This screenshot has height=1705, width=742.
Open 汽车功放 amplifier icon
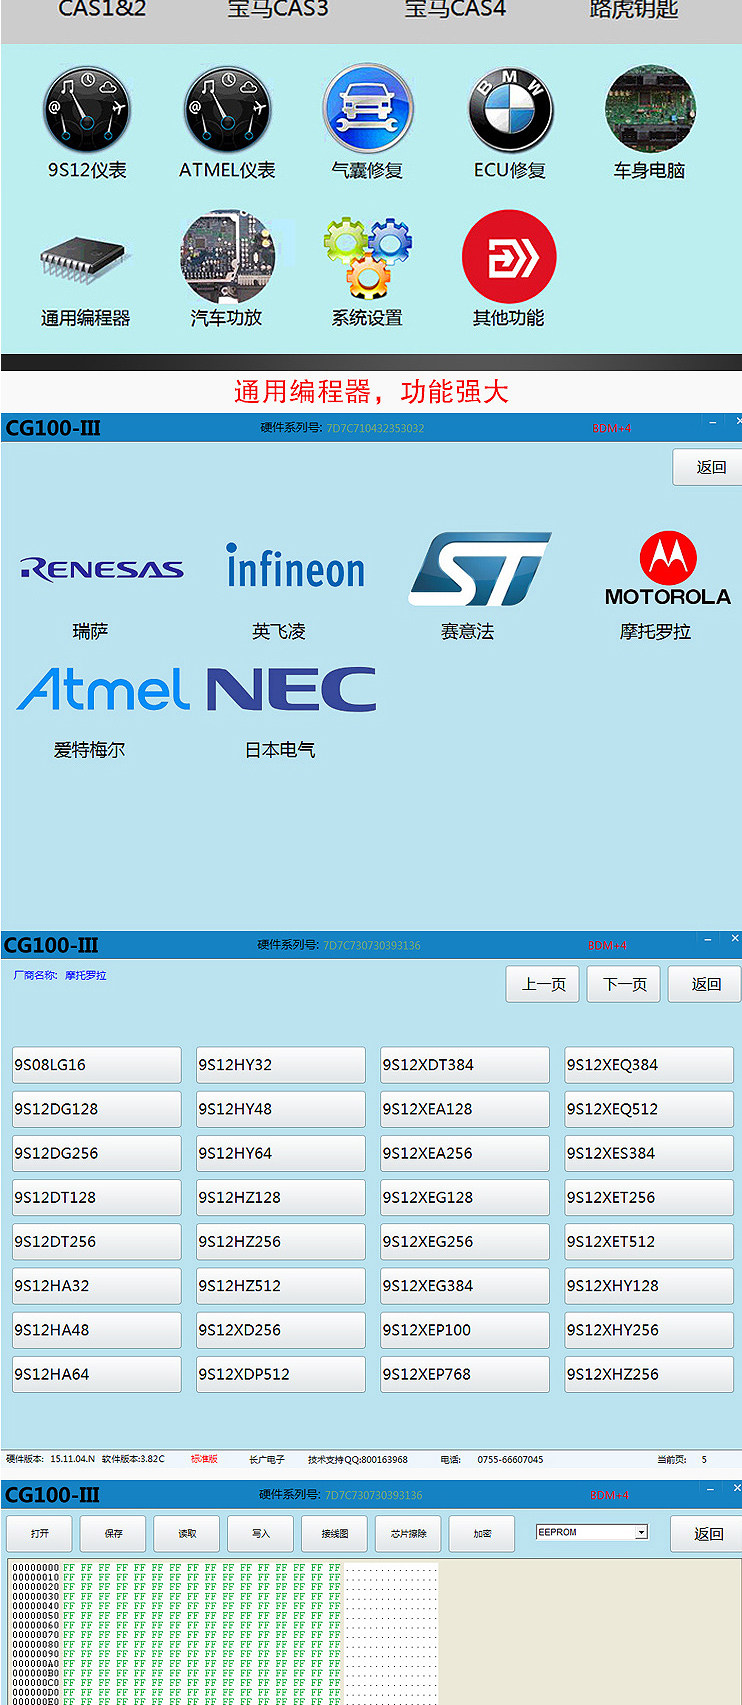(x=227, y=256)
